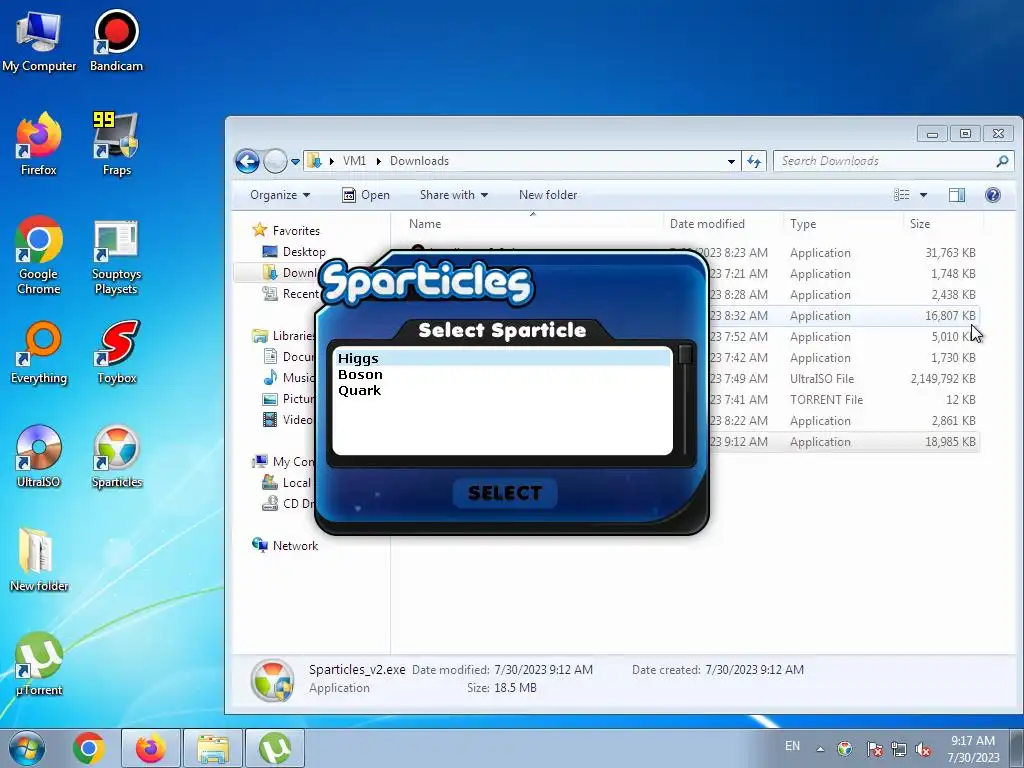This screenshot has height=768, width=1024.
Task: Click EN language indicator in taskbar
Action: tap(792, 746)
